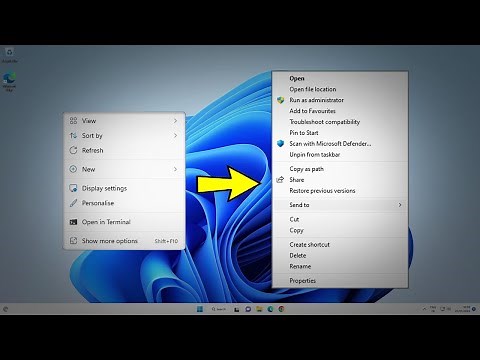Open the Send to entry
Viewport: 480px width, 360px height.
click(340, 205)
